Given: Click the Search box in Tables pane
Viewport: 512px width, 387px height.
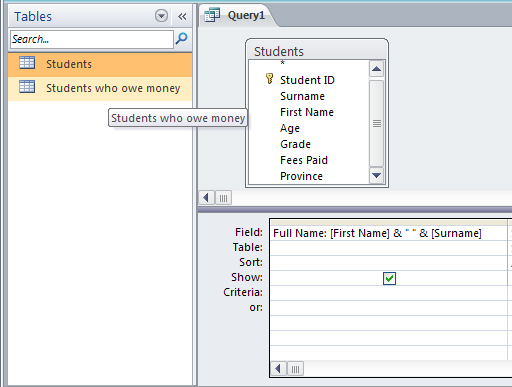Looking at the screenshot, I should pyautogui.click(x=92, y=39).
